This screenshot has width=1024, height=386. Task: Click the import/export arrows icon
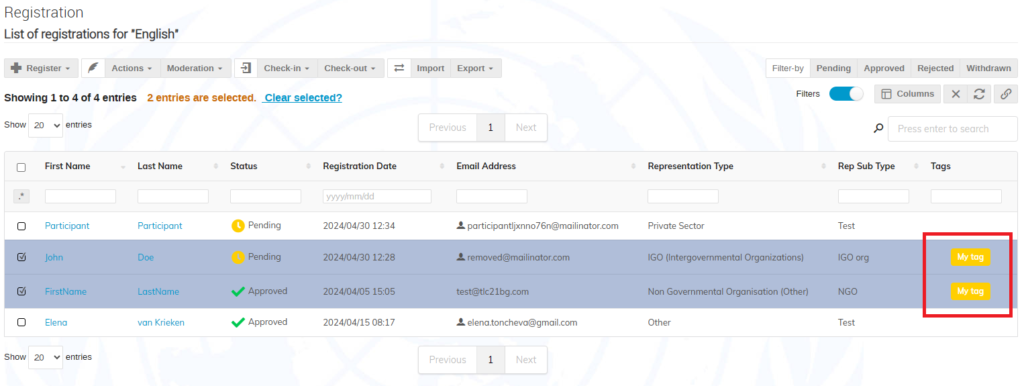pos(399,68)
